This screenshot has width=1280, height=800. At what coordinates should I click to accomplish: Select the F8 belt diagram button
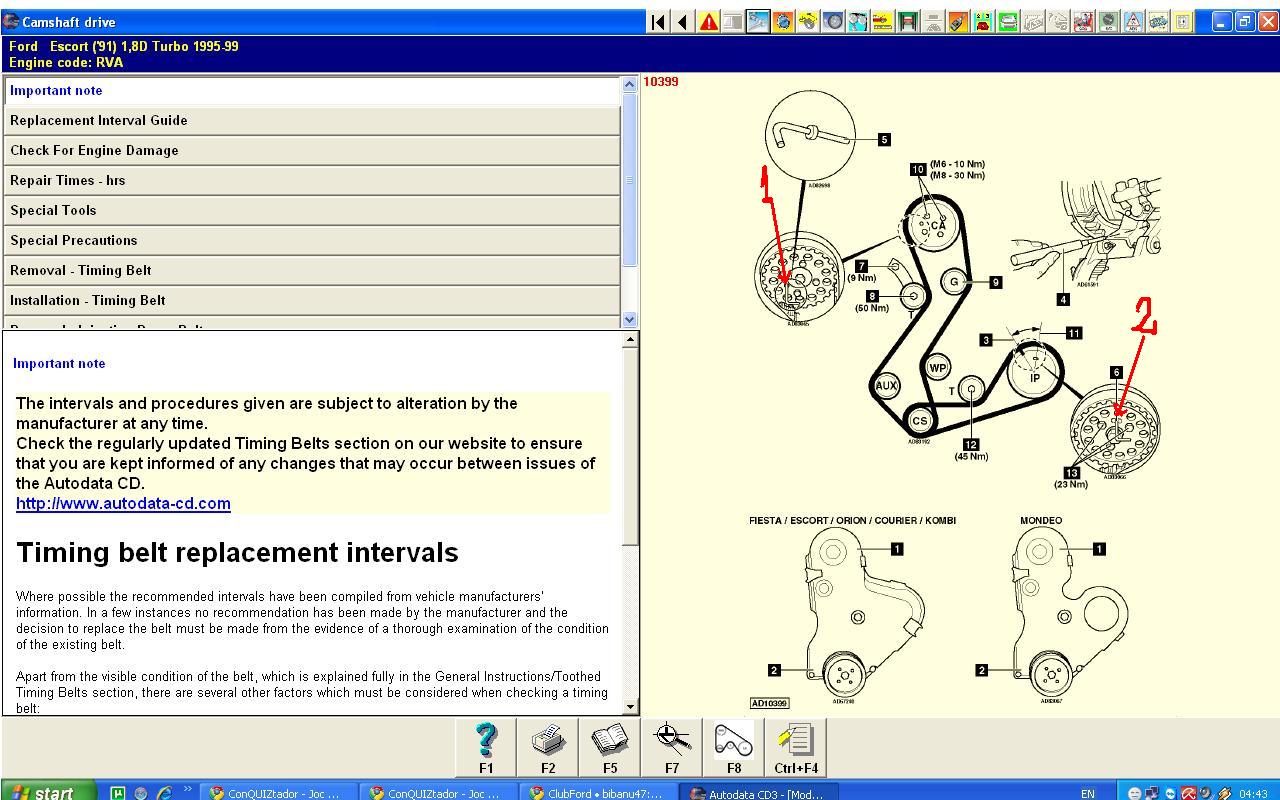[734, 747]
